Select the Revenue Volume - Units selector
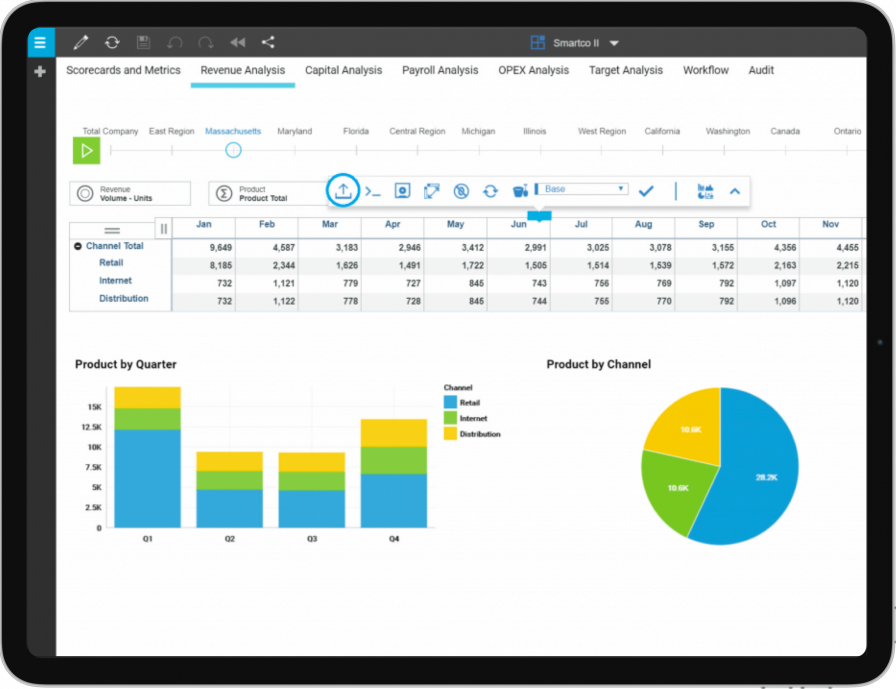The width and height of the screenshot is (896, 689). (x=129, y=193)
